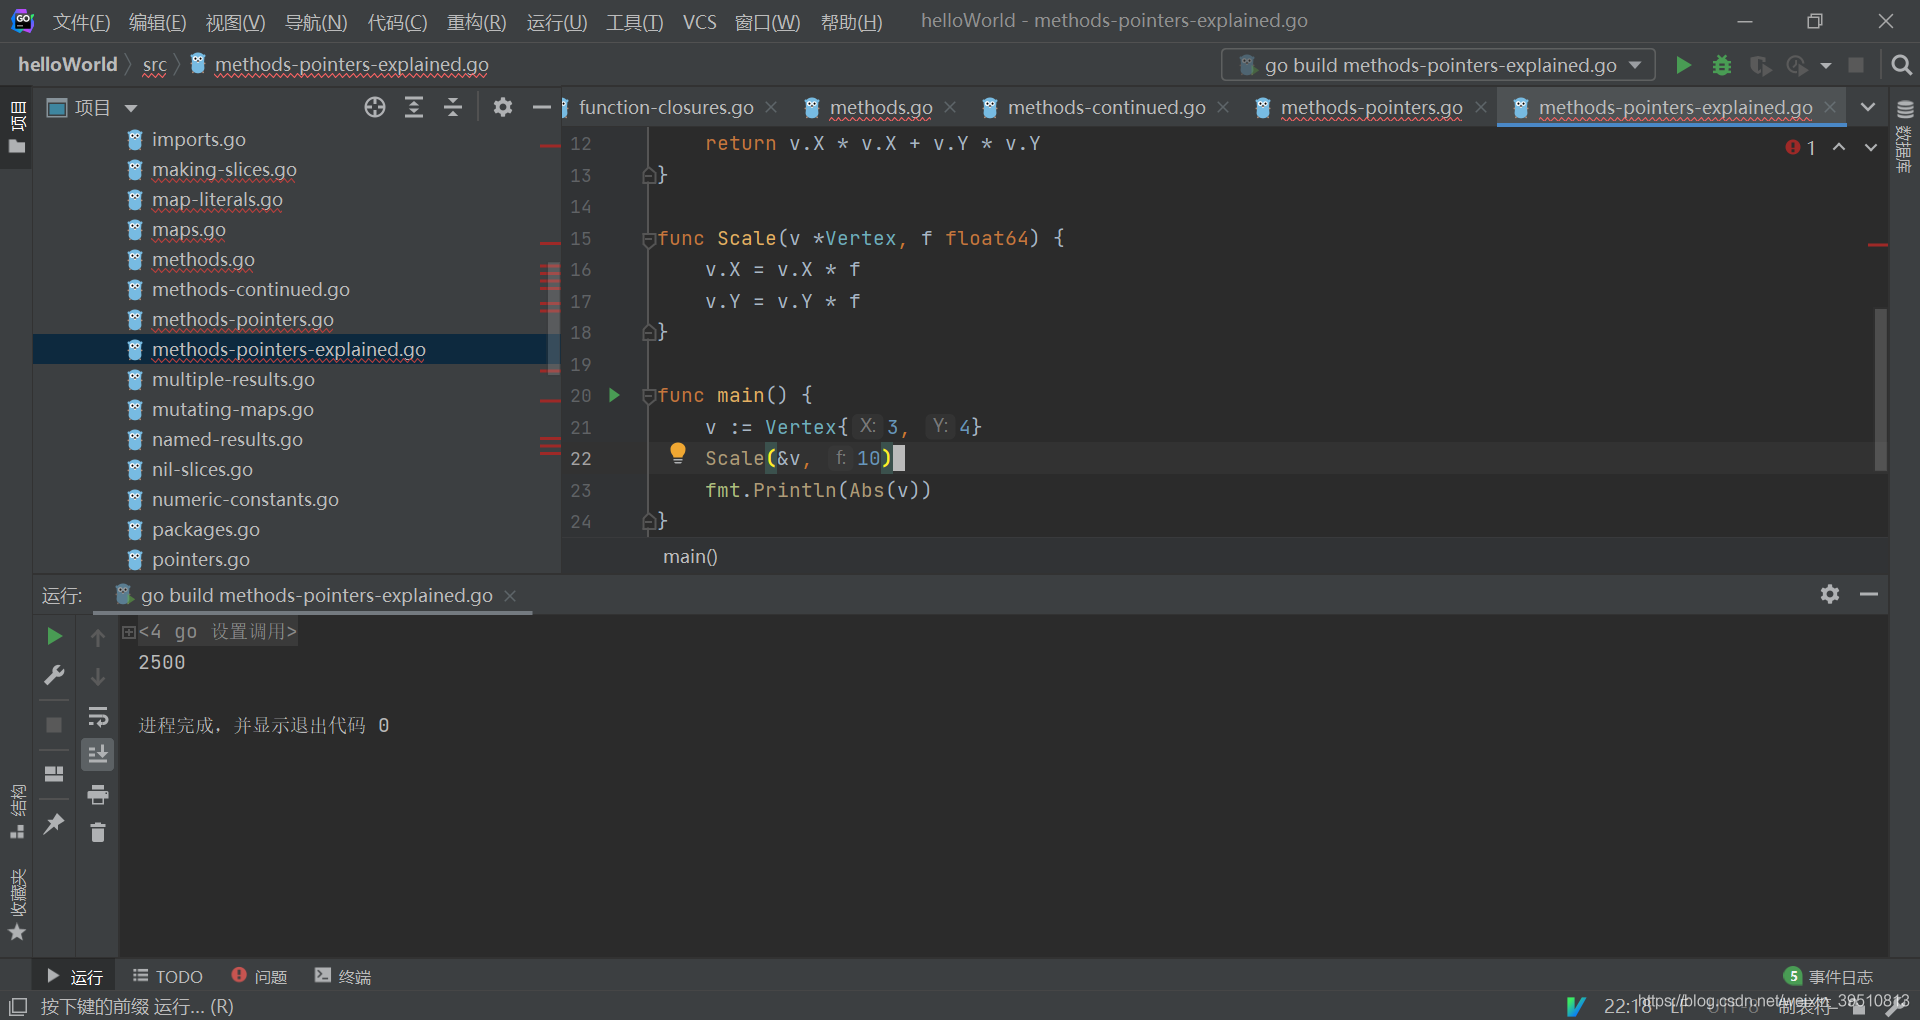
Task: Rerun program in Run panel
Action: [54, 636]
